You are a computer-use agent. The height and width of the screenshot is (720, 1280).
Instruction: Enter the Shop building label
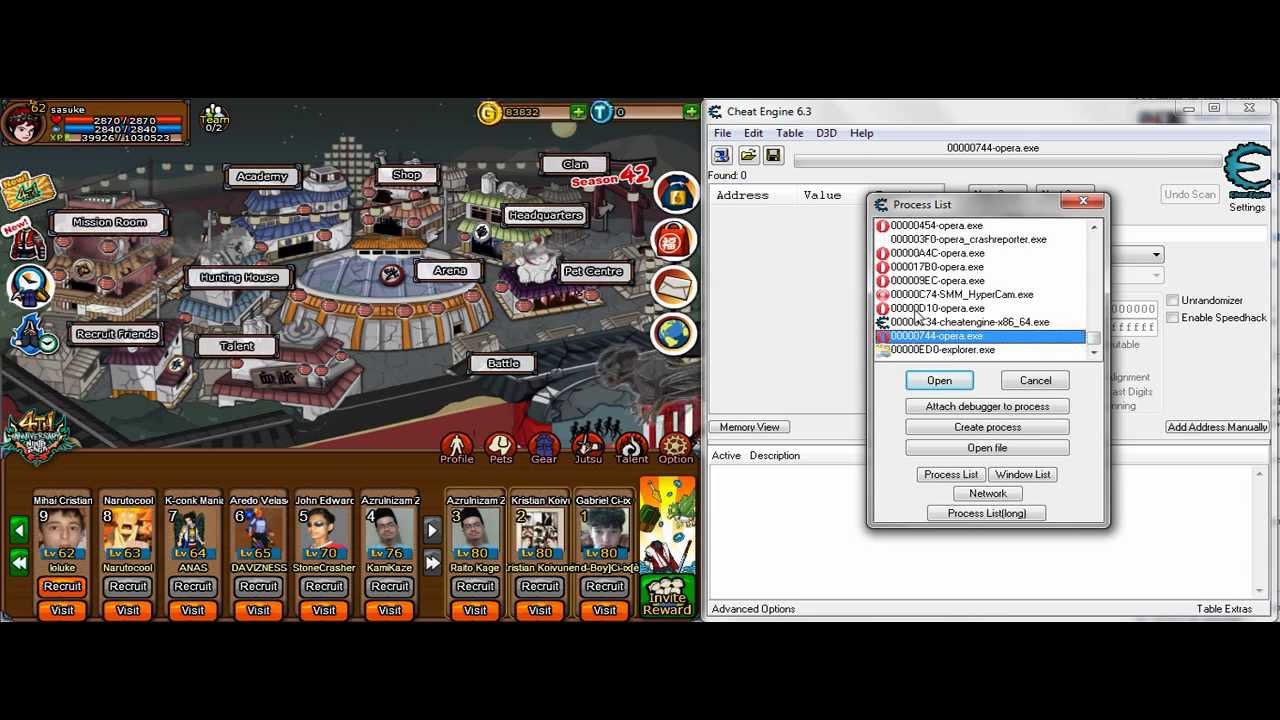pos(406,175)
